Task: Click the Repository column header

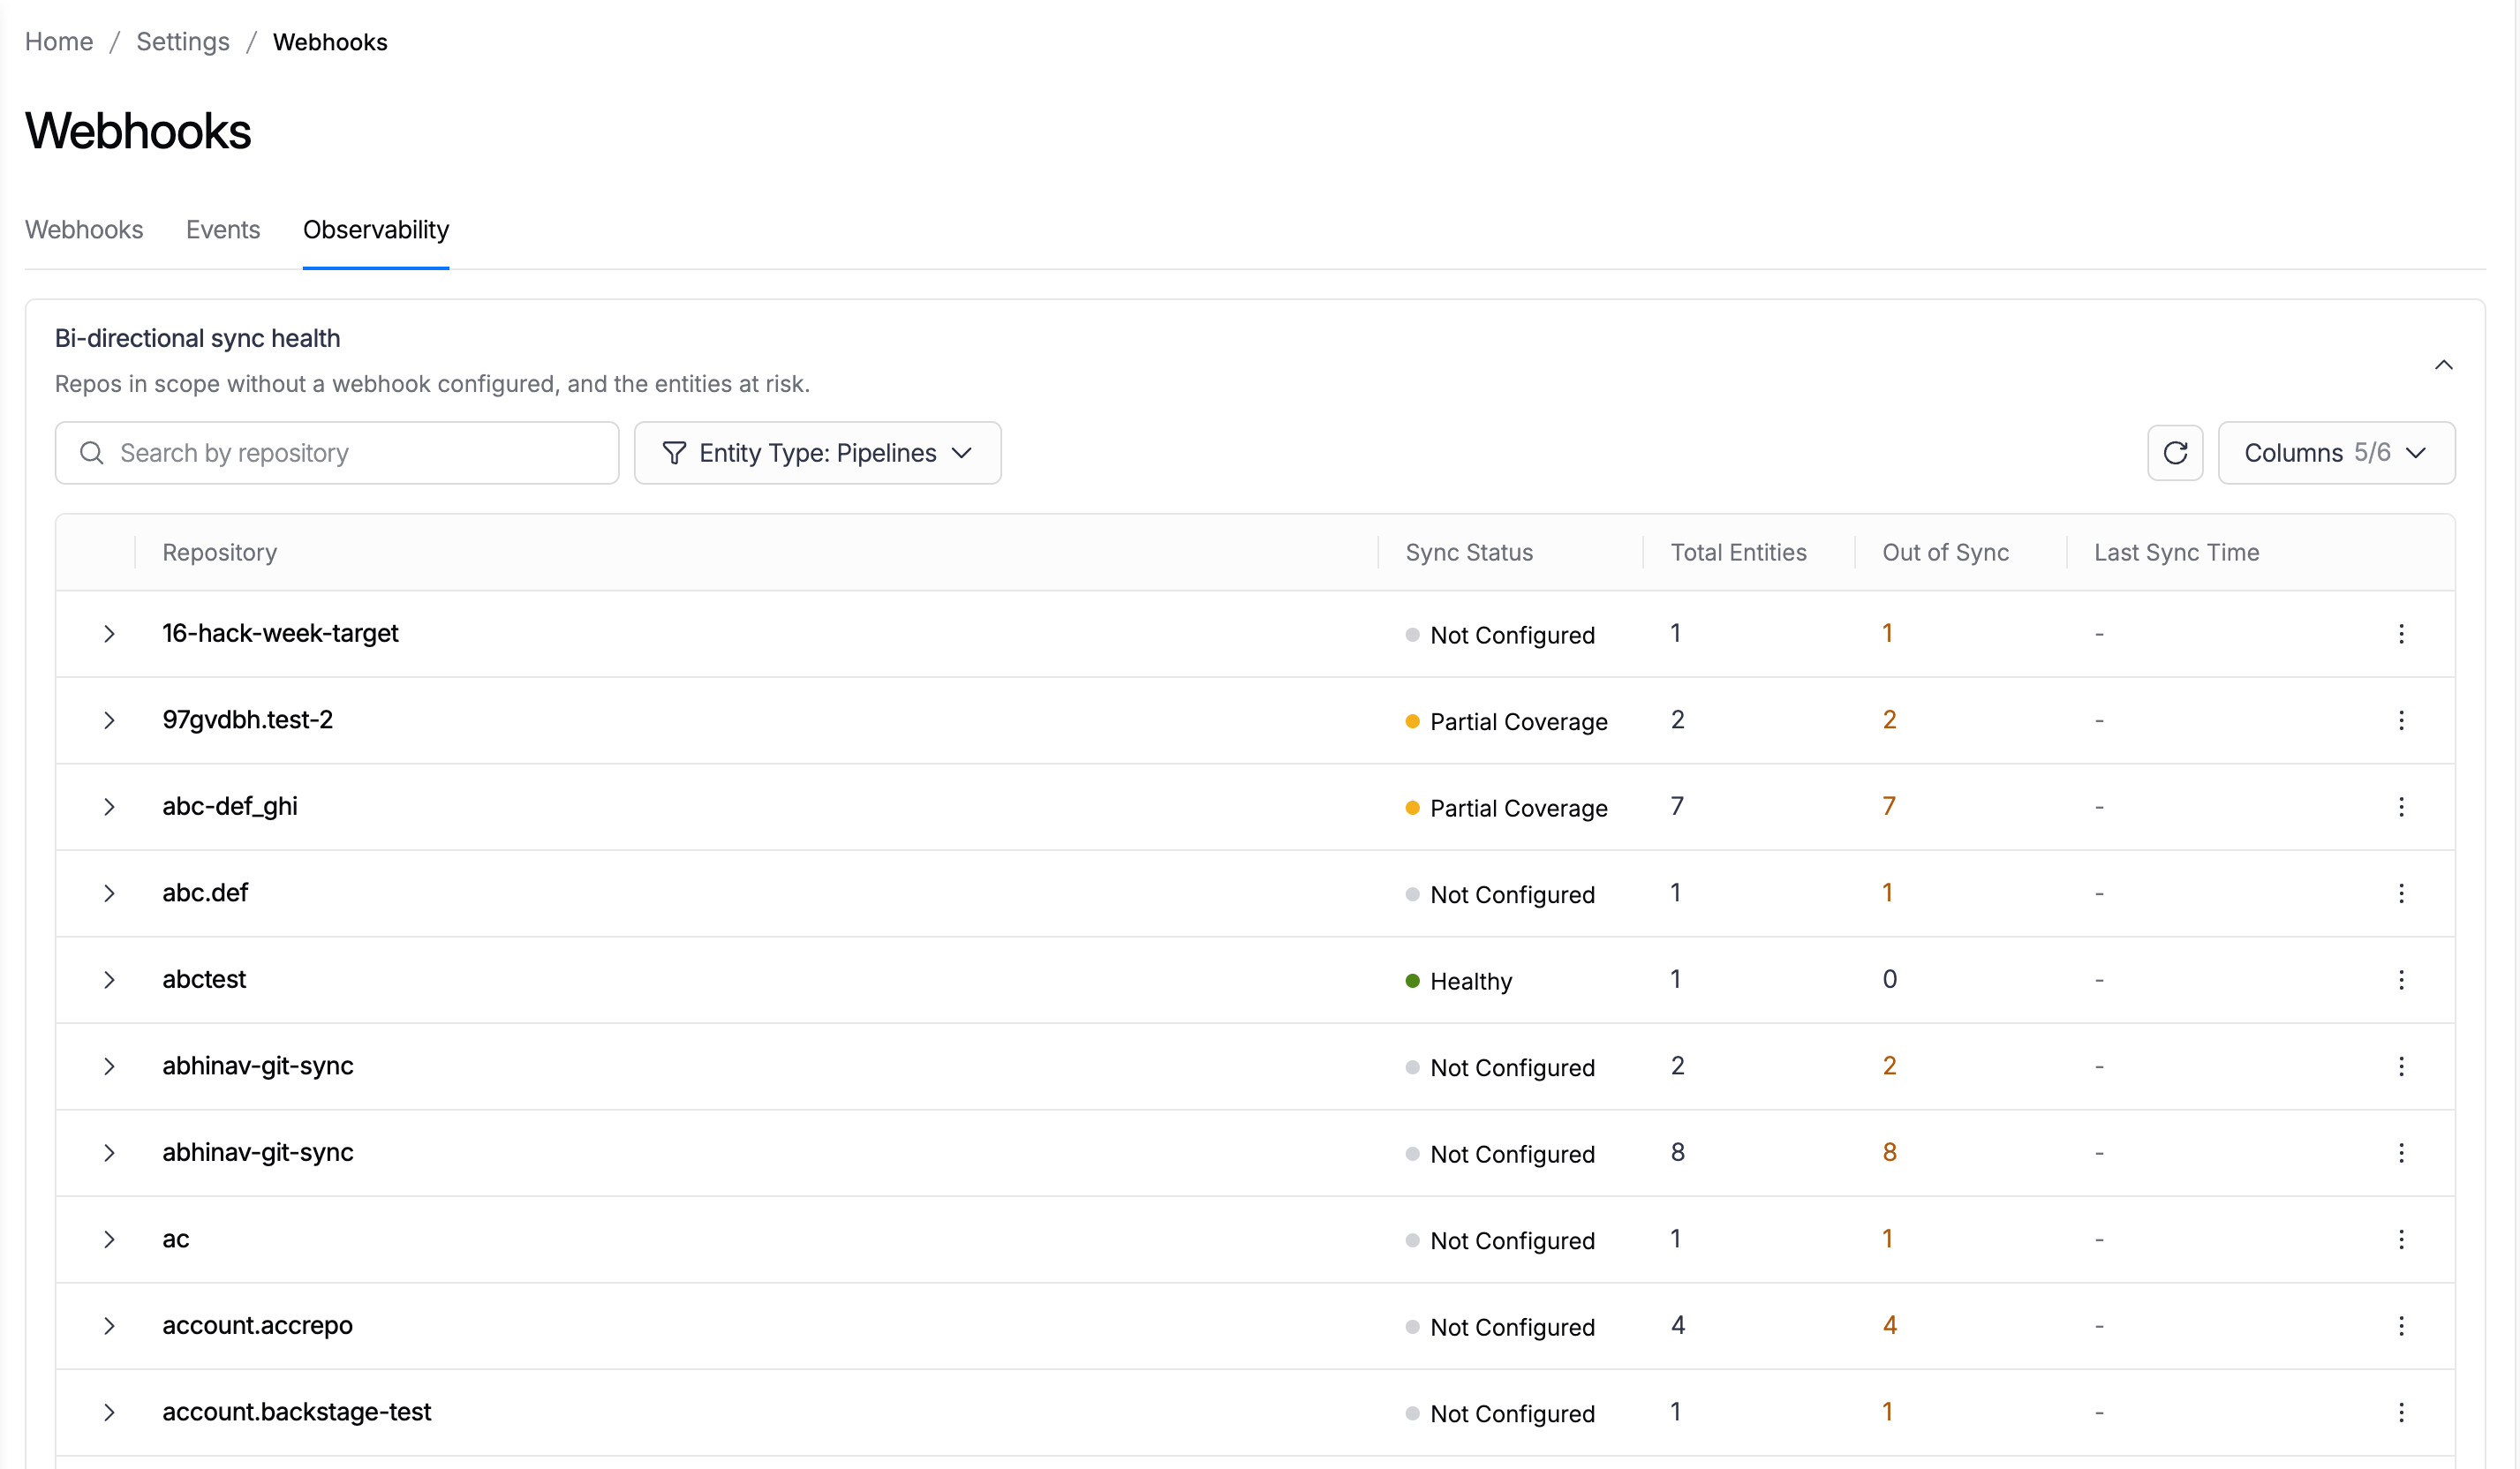Action: pos(220,553)
